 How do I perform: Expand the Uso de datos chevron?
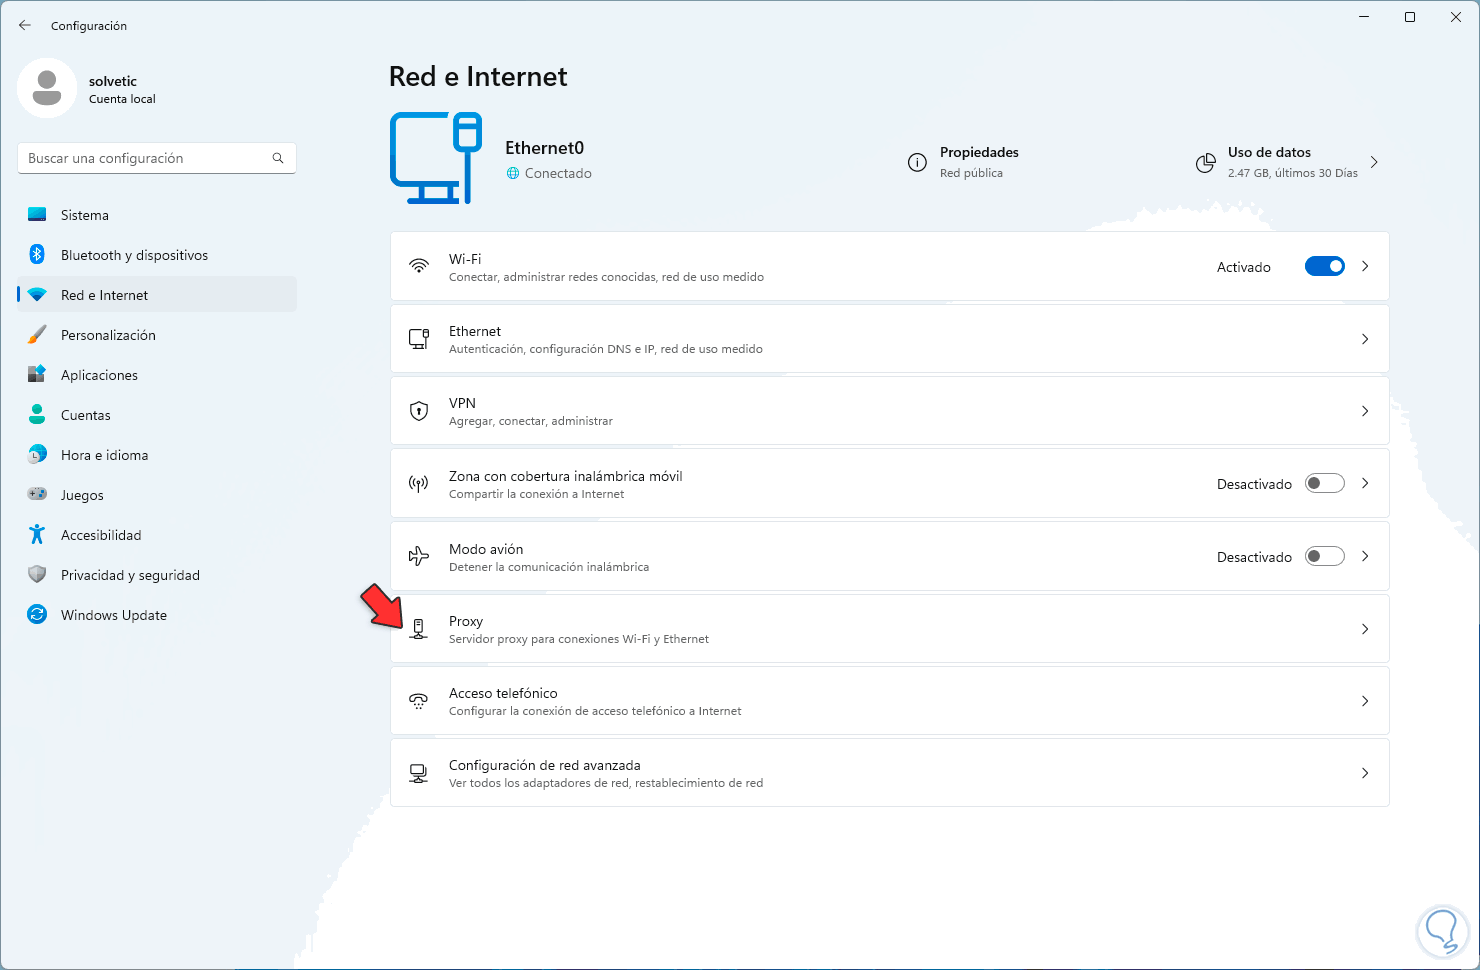(1374, 162)
